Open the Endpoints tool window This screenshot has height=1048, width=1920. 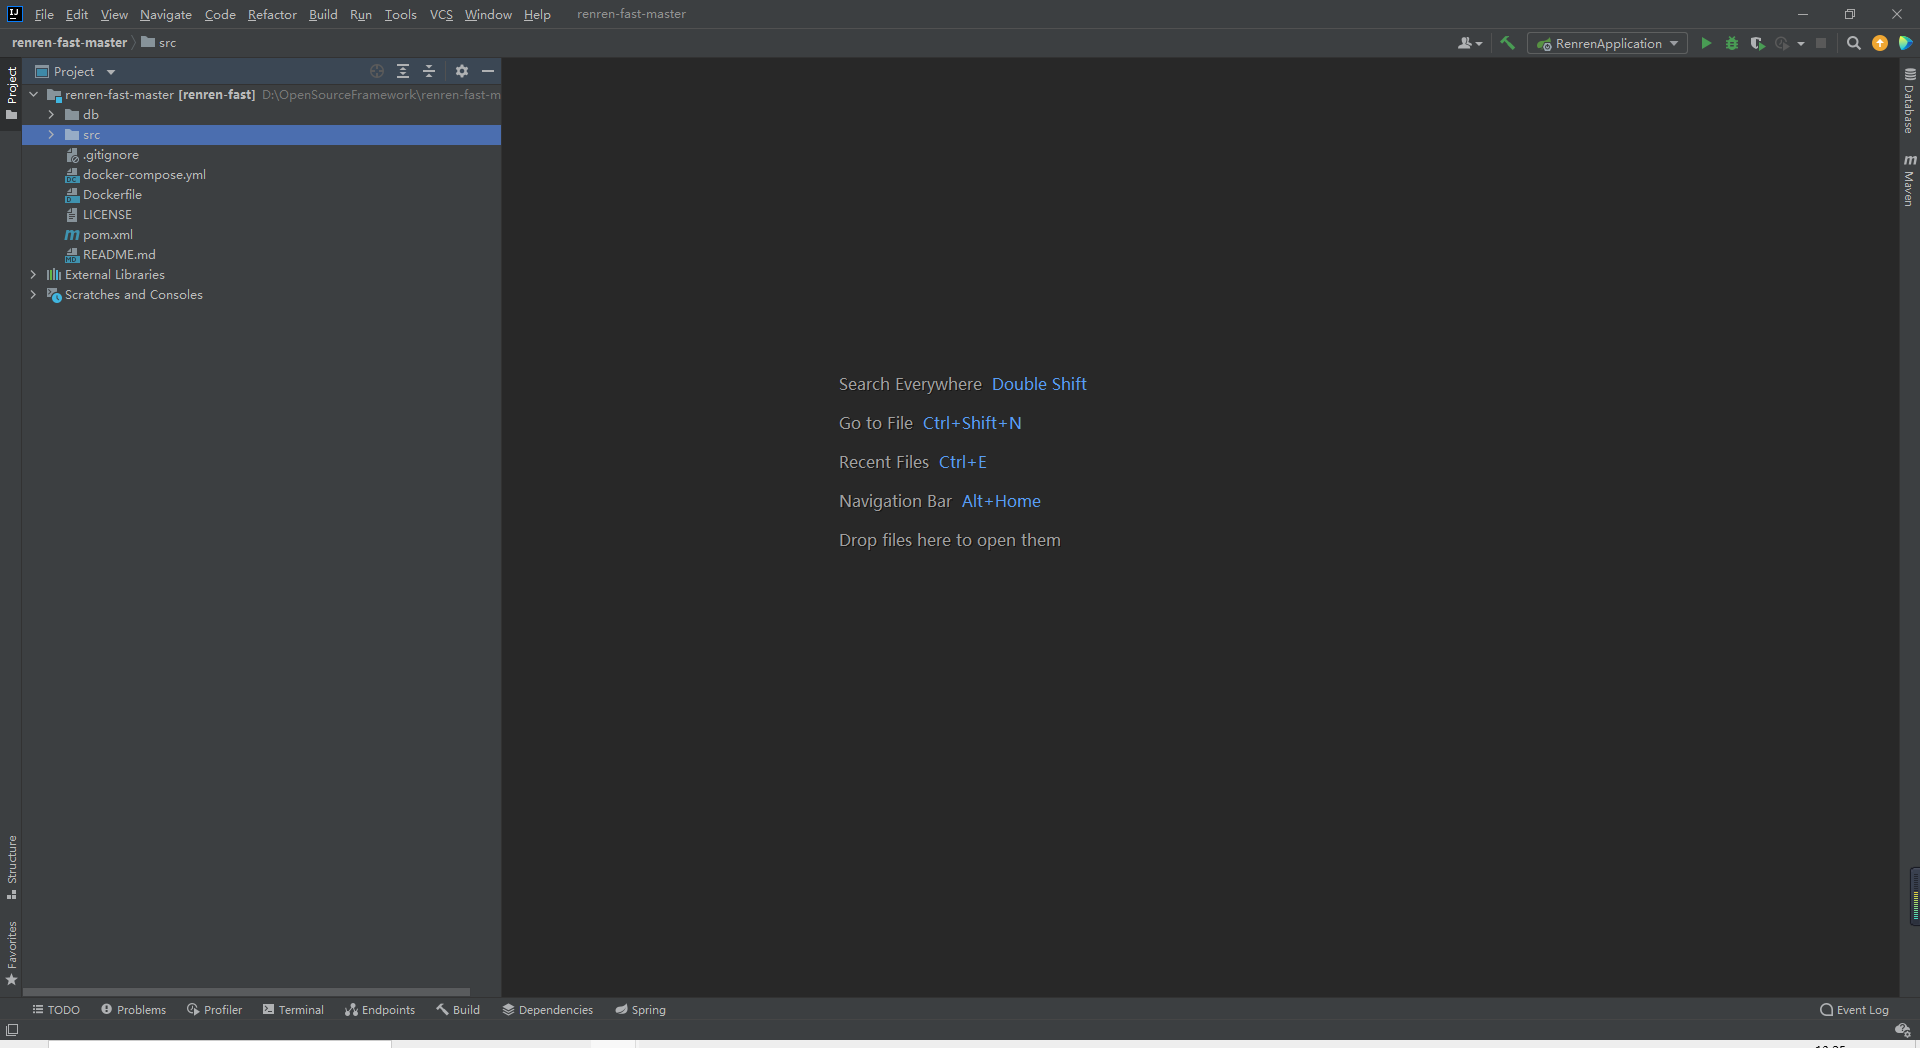tap(379, 1009)
